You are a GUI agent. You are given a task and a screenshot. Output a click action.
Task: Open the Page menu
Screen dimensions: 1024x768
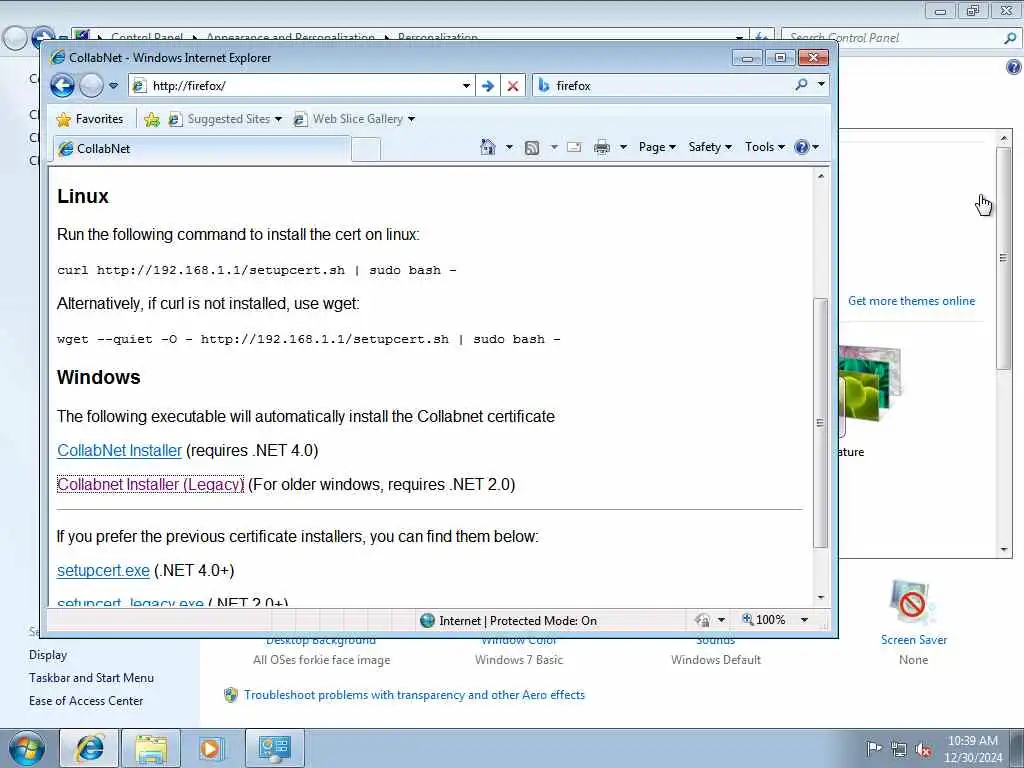tap(657, 147)
